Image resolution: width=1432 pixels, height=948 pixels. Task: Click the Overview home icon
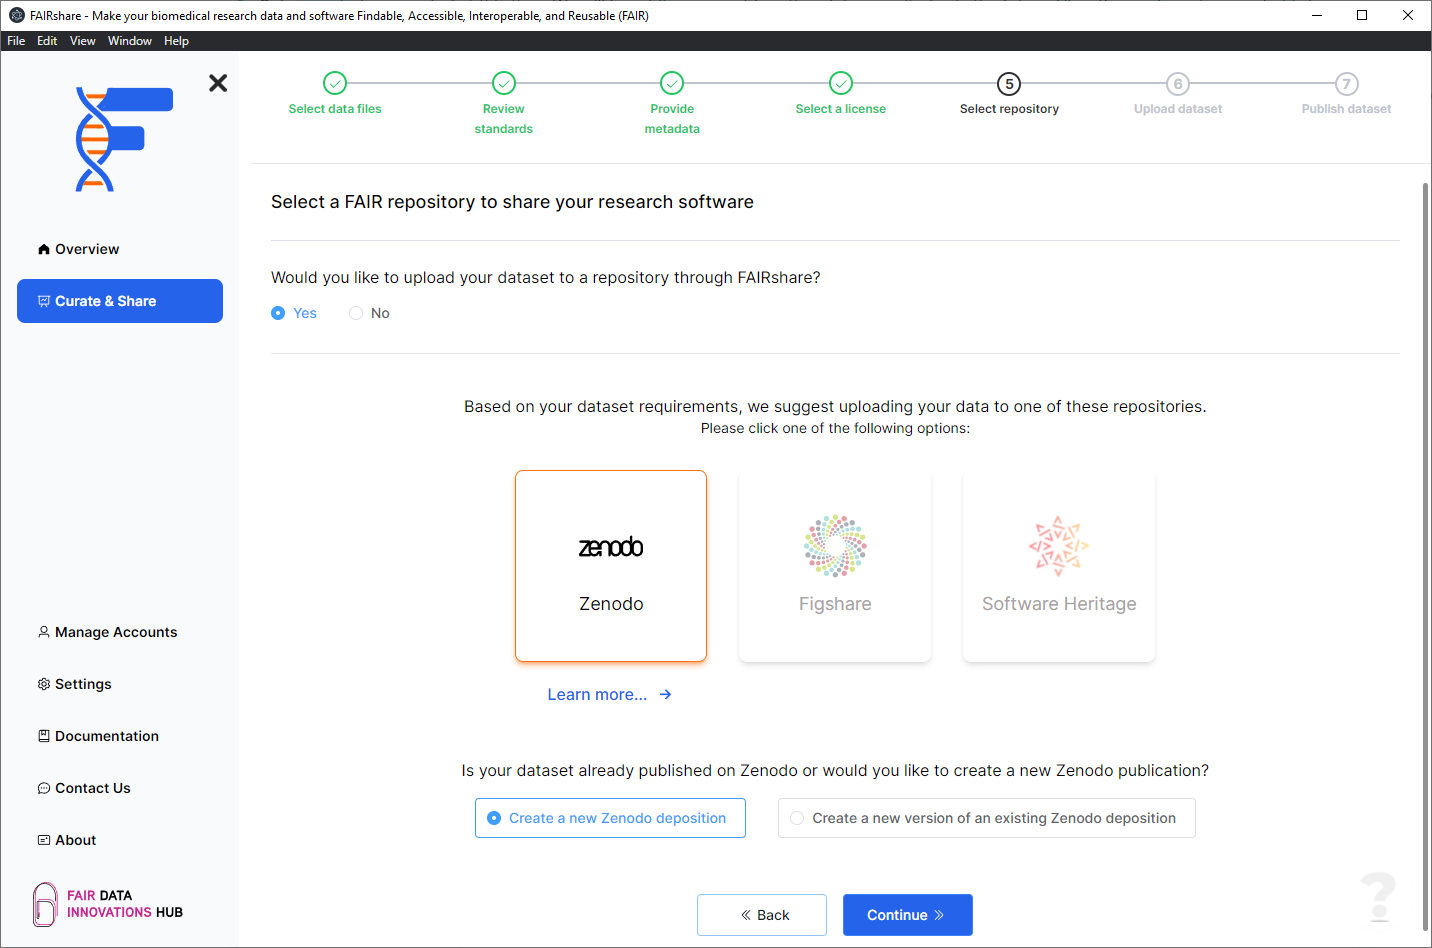click(x=44, y=249)
